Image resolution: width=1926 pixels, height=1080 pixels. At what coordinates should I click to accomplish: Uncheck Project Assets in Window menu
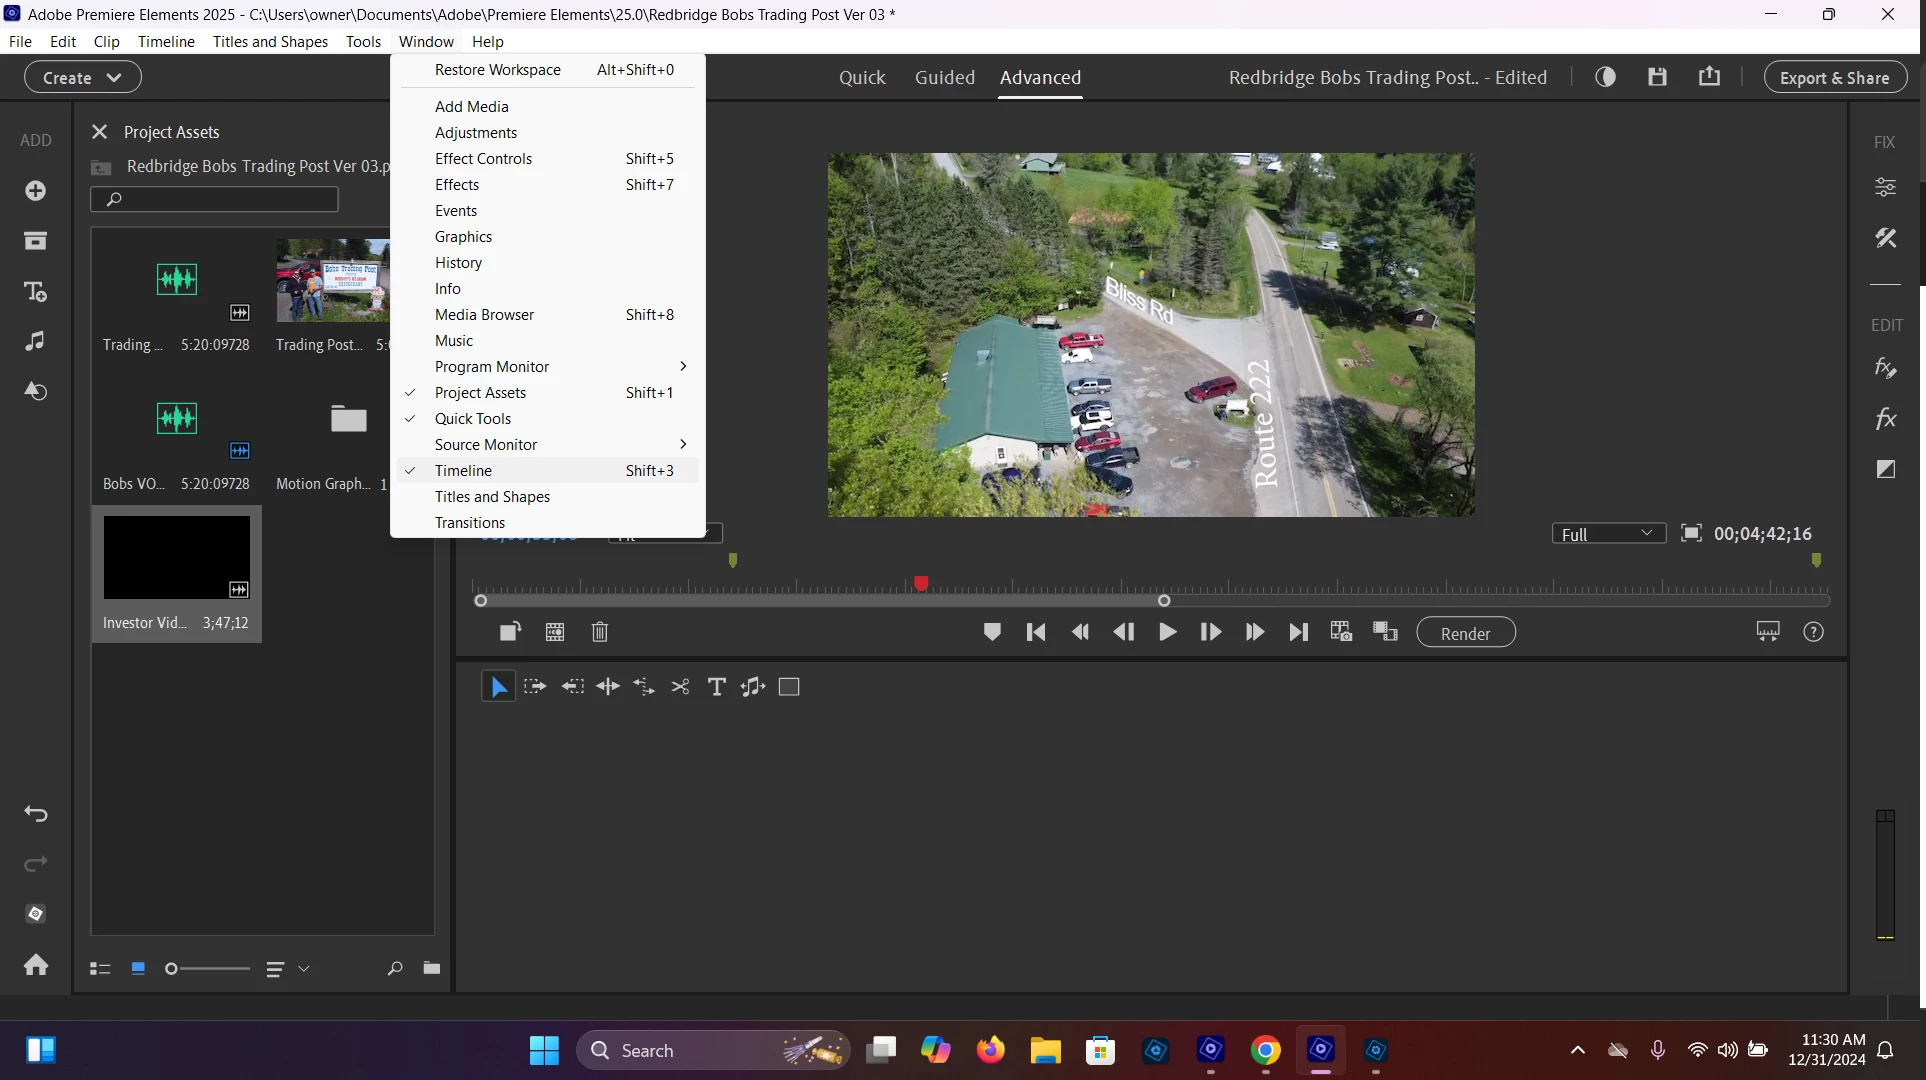(x=480, y=393)
